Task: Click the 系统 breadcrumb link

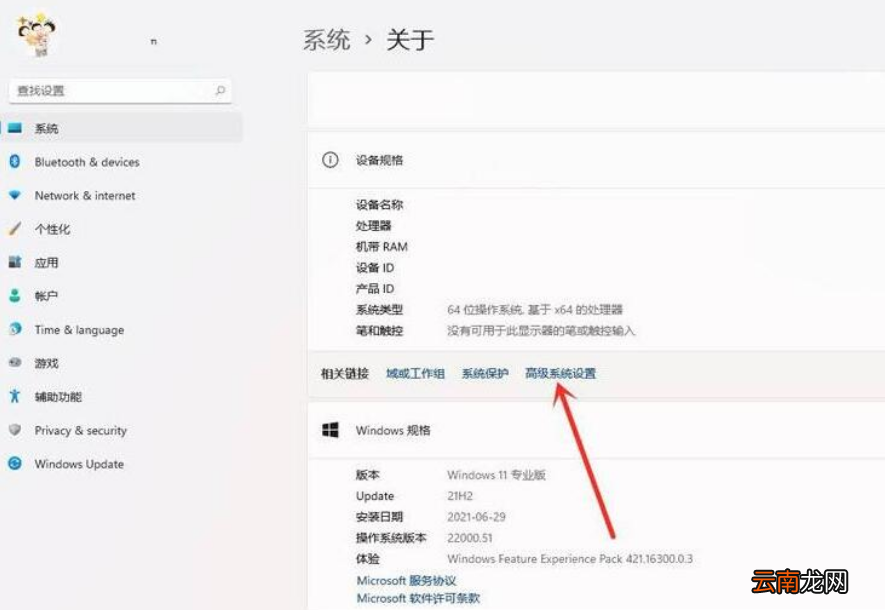Action: (x=327, y=40)
